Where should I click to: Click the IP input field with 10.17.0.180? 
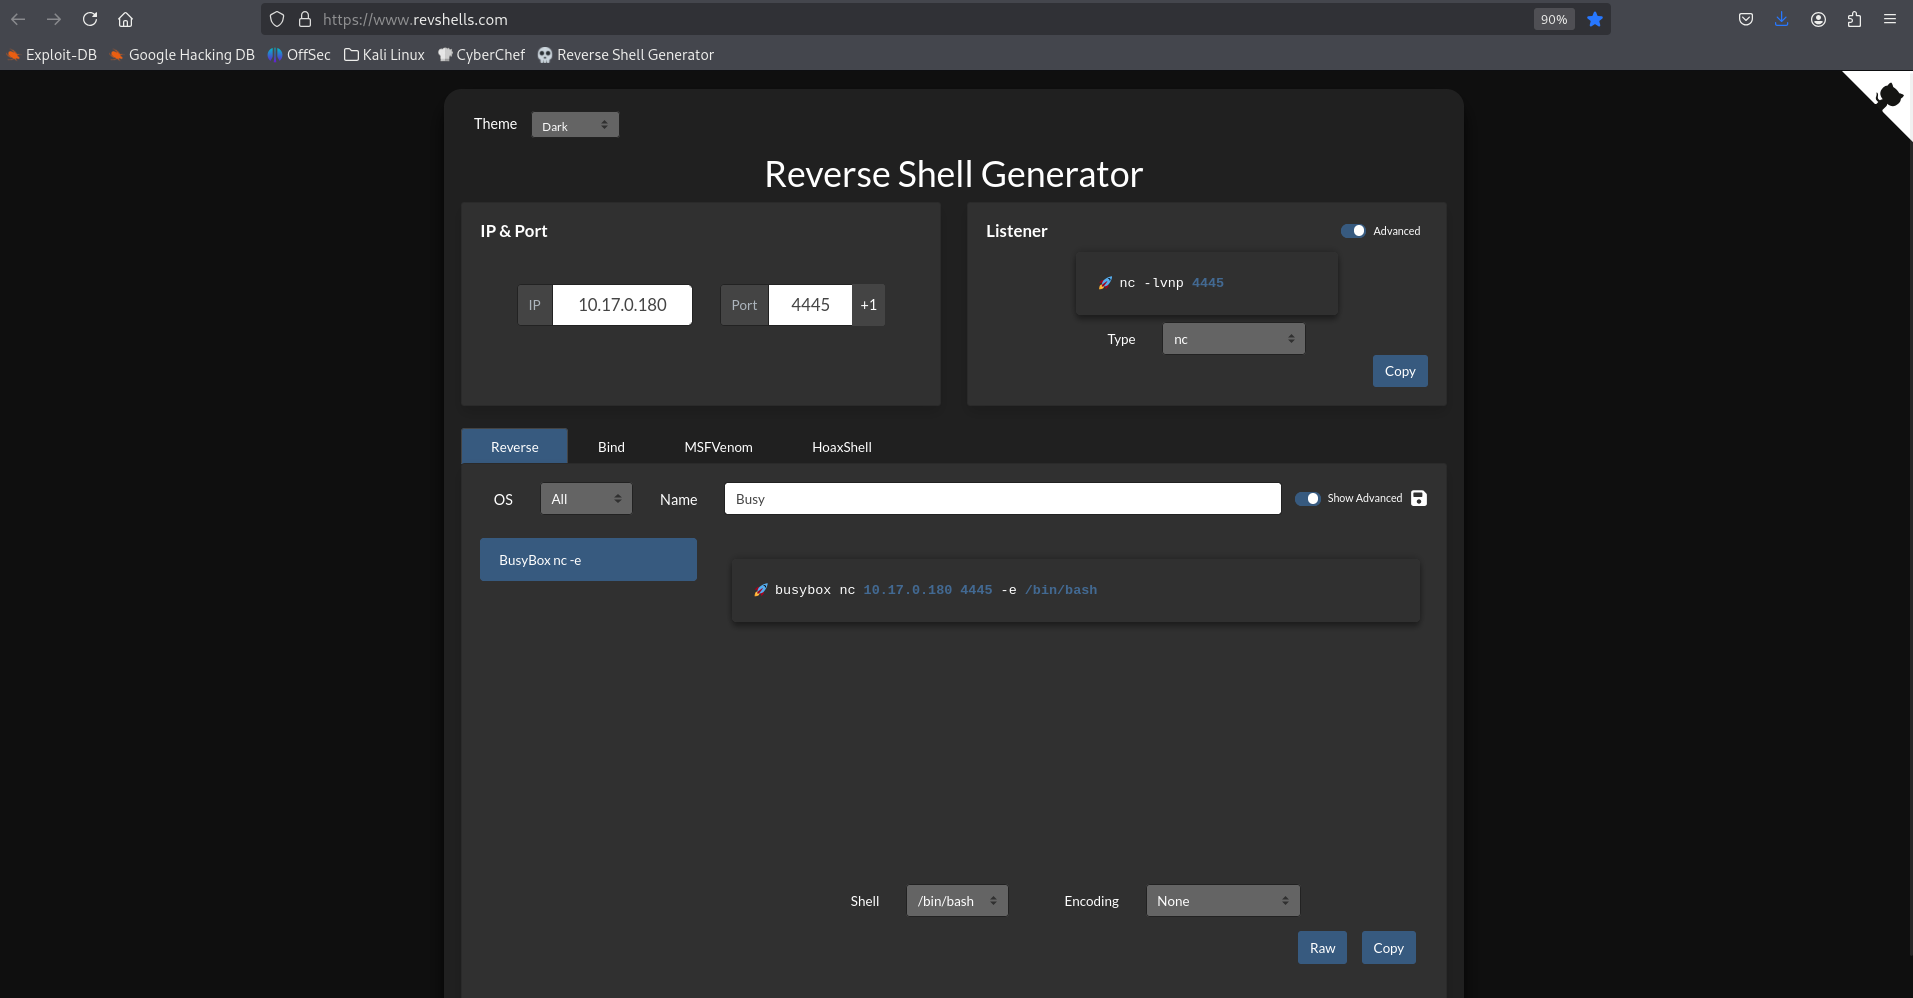tap(622, 305)
